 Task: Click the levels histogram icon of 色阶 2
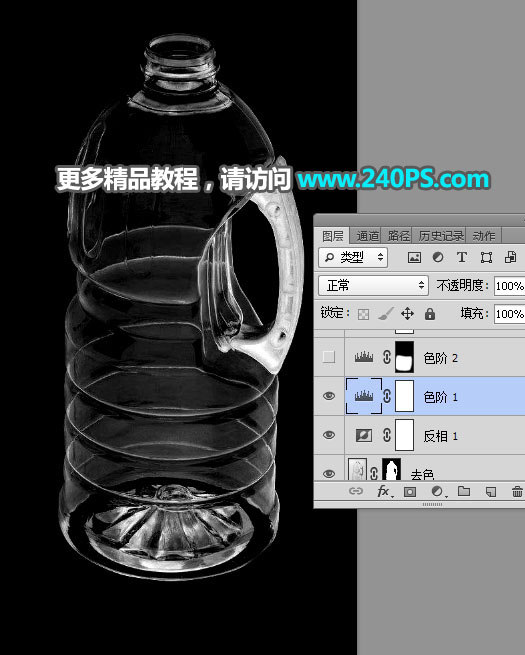pos(364,357)
